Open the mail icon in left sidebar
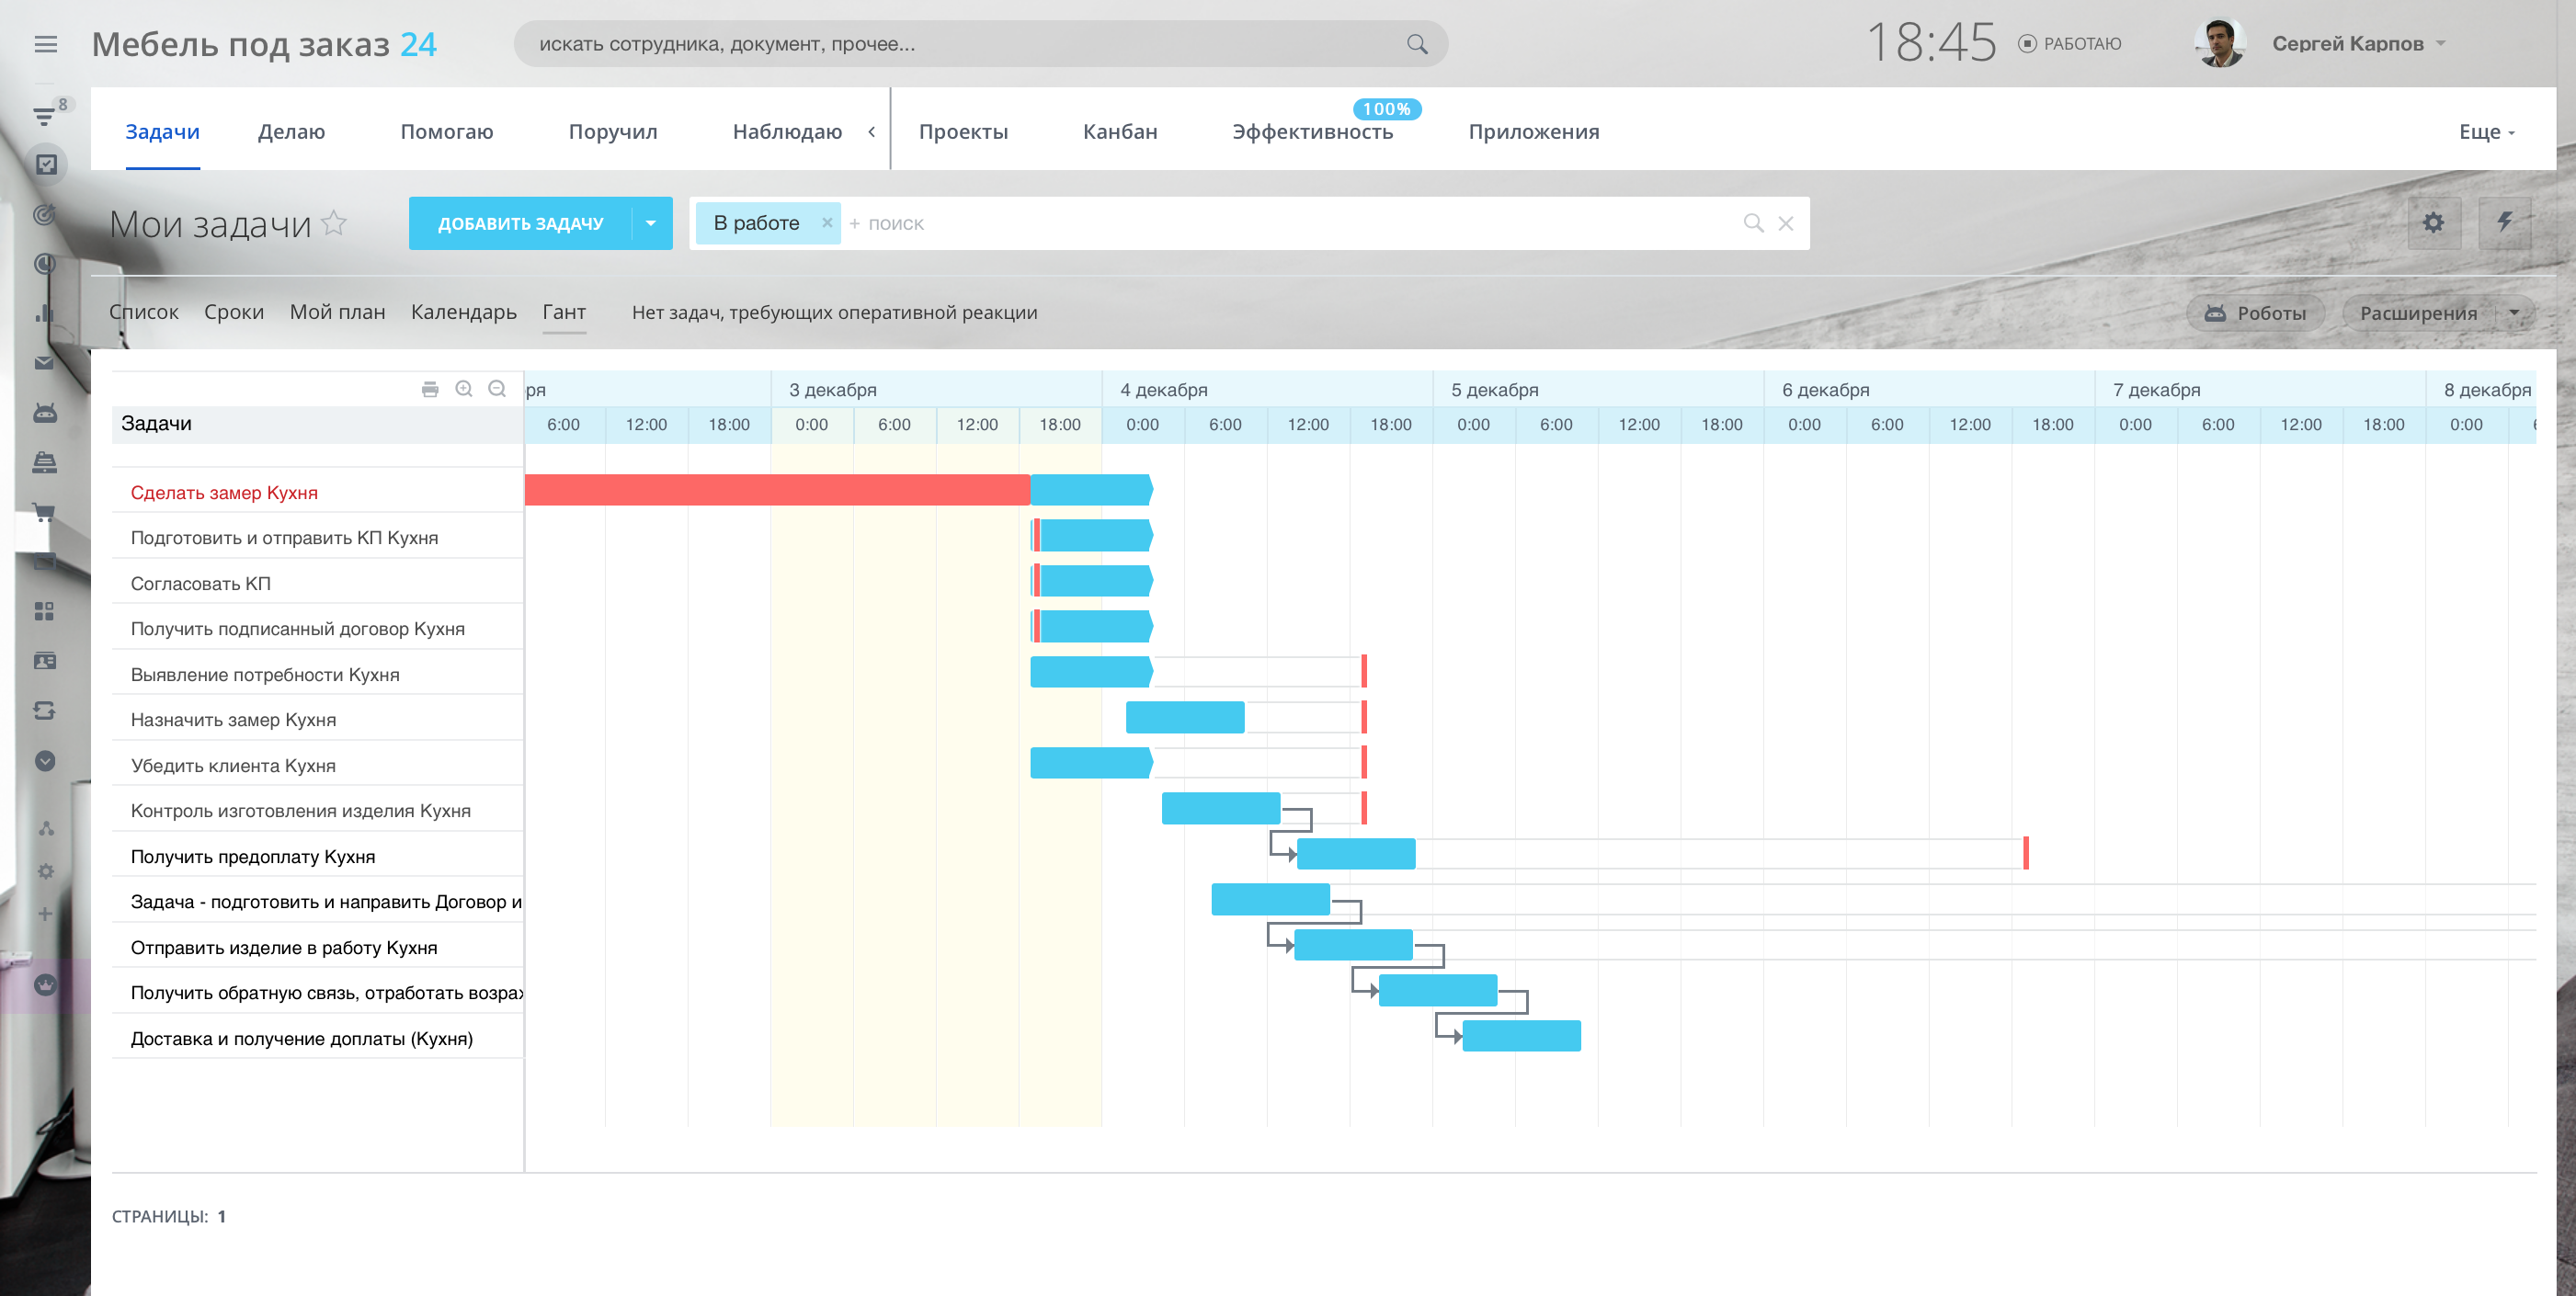 click(x=44, y=363)
